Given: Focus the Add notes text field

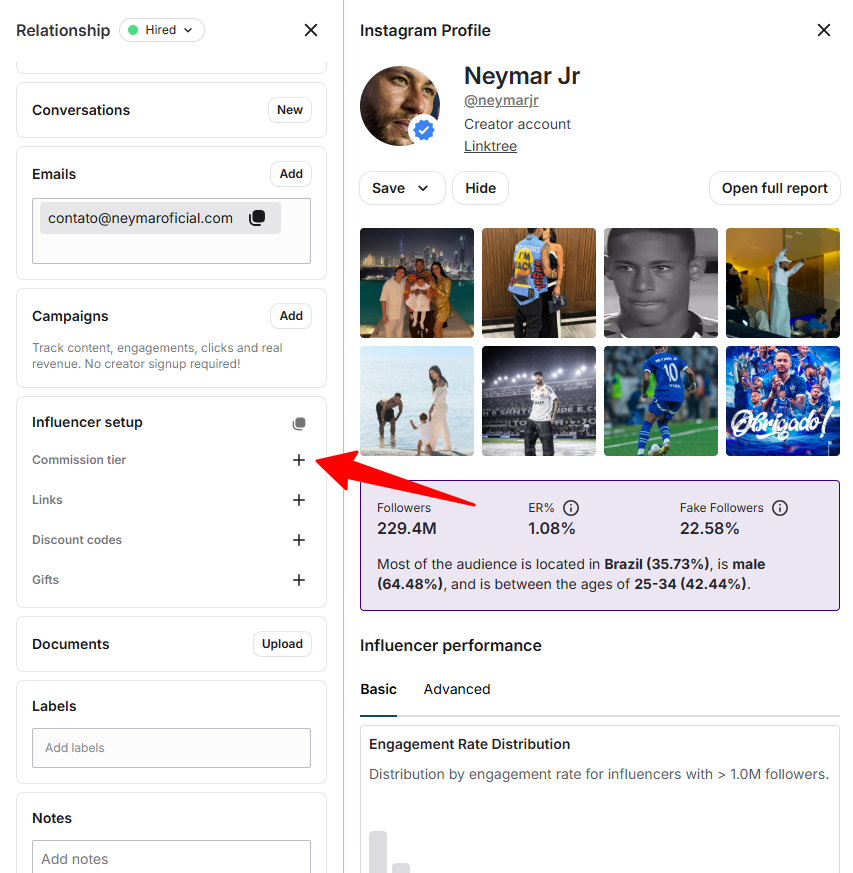Looking at the screenshot, I should [x=171, y=857].
